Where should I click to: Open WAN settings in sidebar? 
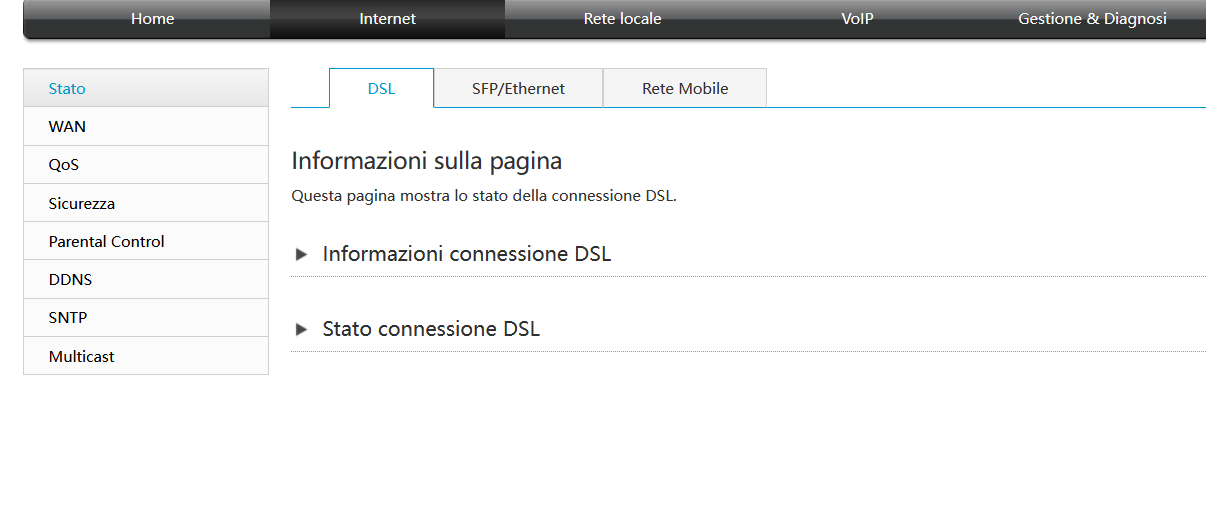coord(146,126)
